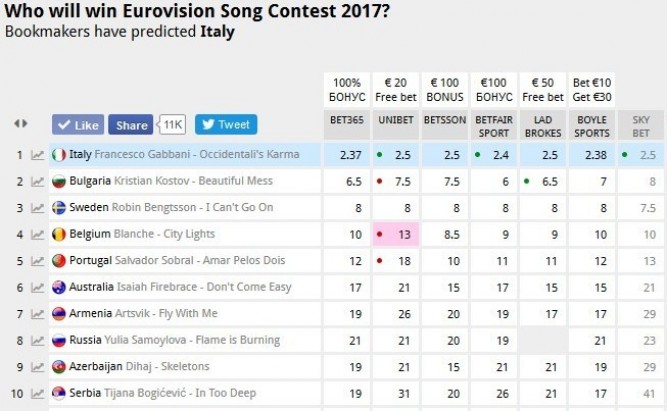This screenshot has width=667, height=411.
Task: Toggle the left-right arrows above the rankings
Action: 21,124
